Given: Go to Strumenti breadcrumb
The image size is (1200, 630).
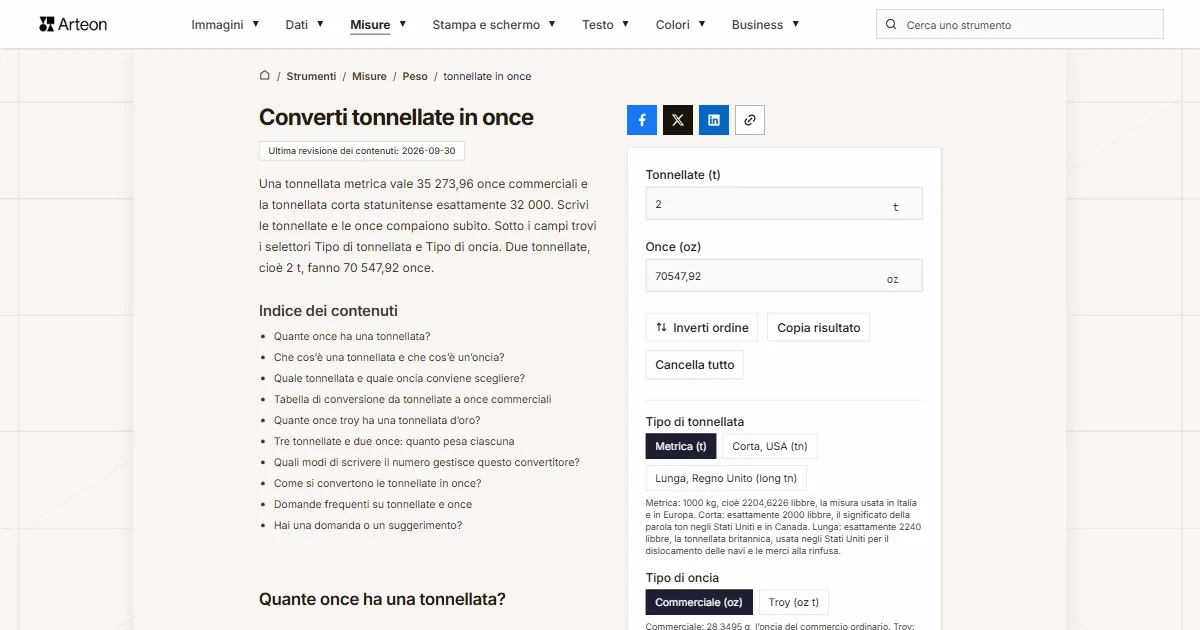Looking at the screenshot, I should 311,76.
